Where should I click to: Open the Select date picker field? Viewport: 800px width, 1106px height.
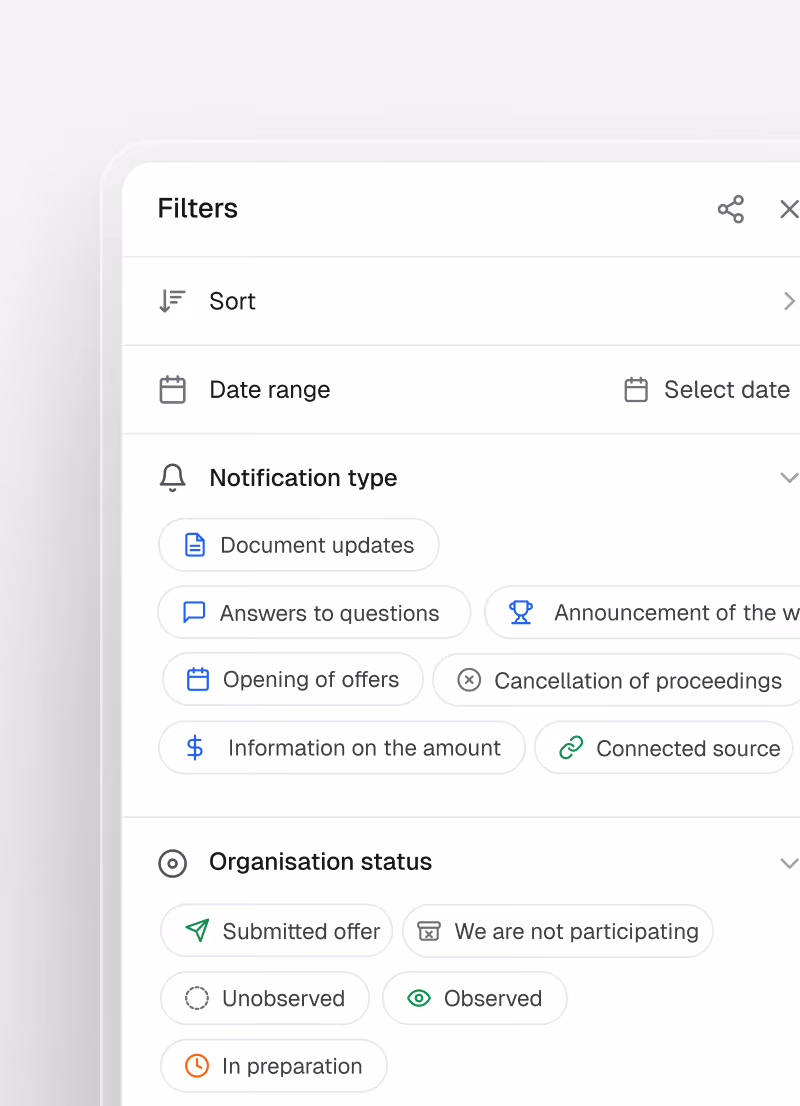pyautogui.click(x=707, y=389)
